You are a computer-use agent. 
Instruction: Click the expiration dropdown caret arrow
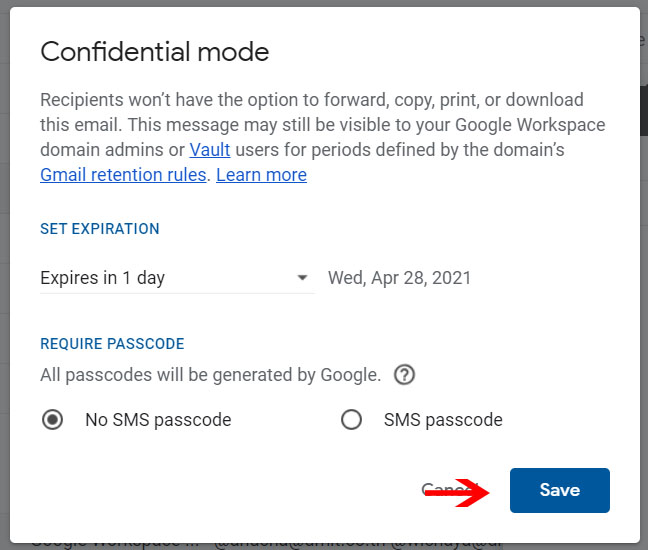[303, 277]
